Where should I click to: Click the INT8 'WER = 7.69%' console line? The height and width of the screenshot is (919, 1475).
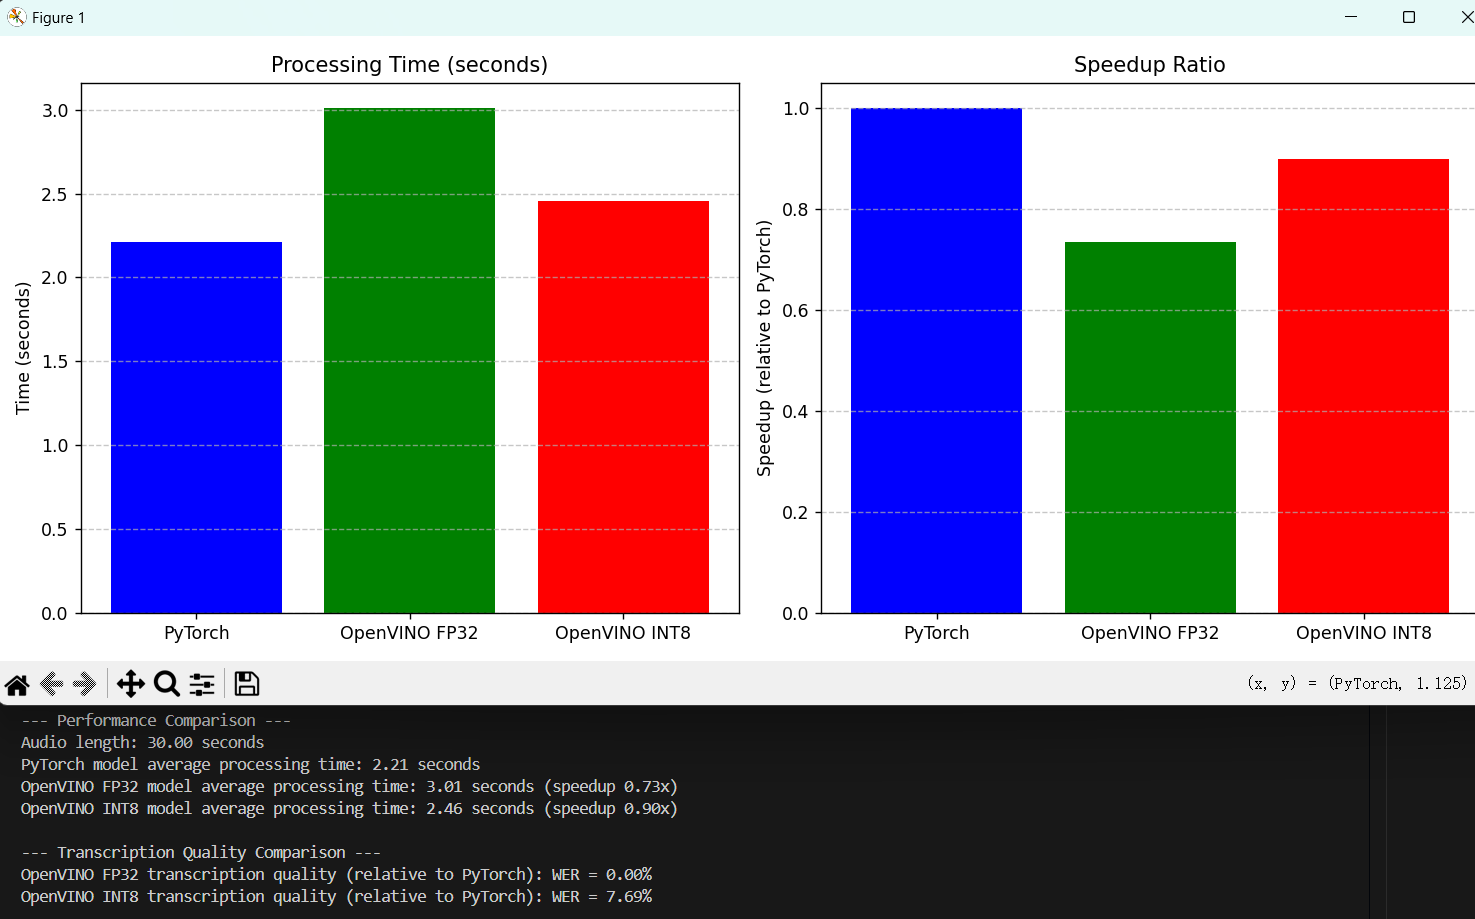(x=336, y=896)
